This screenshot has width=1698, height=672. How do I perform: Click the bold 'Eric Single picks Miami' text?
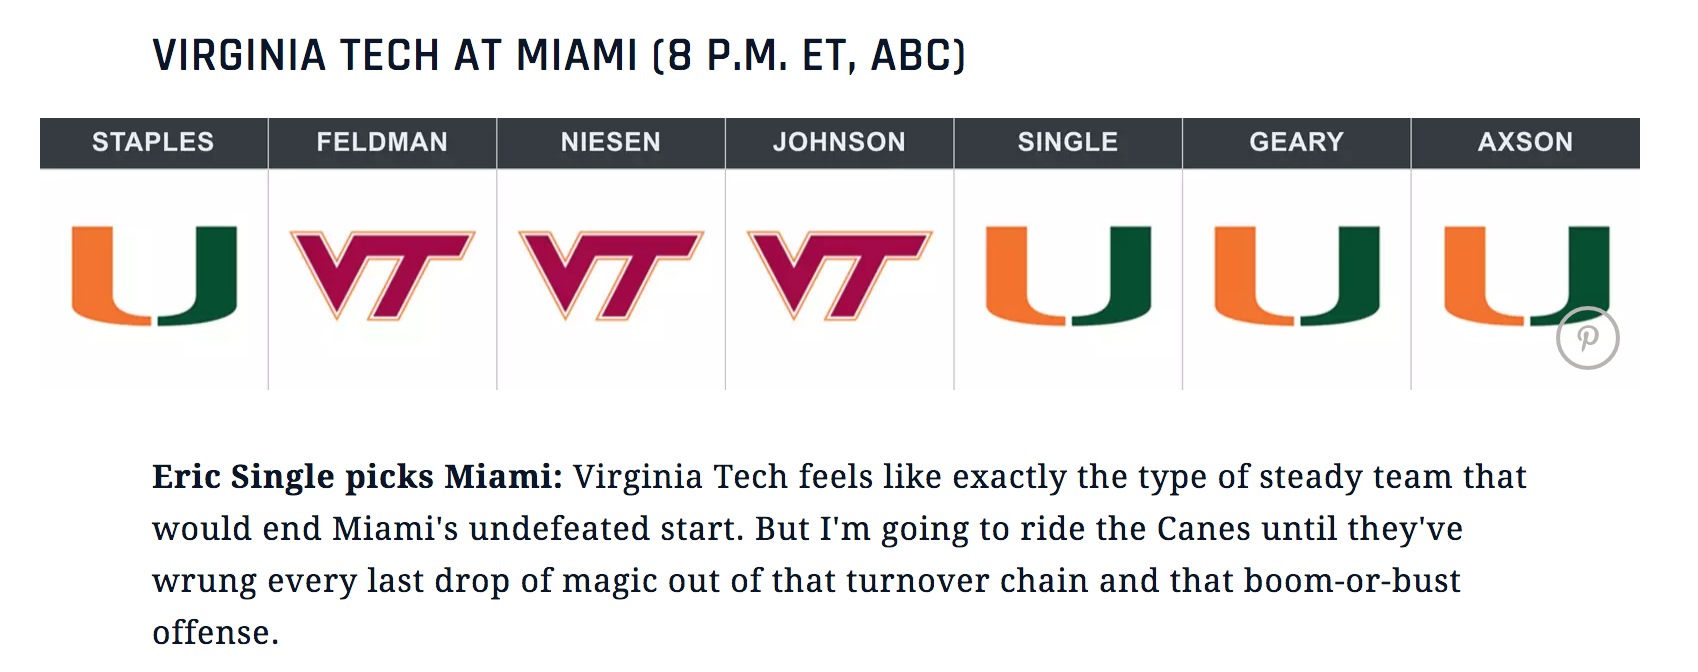(357, 477)
